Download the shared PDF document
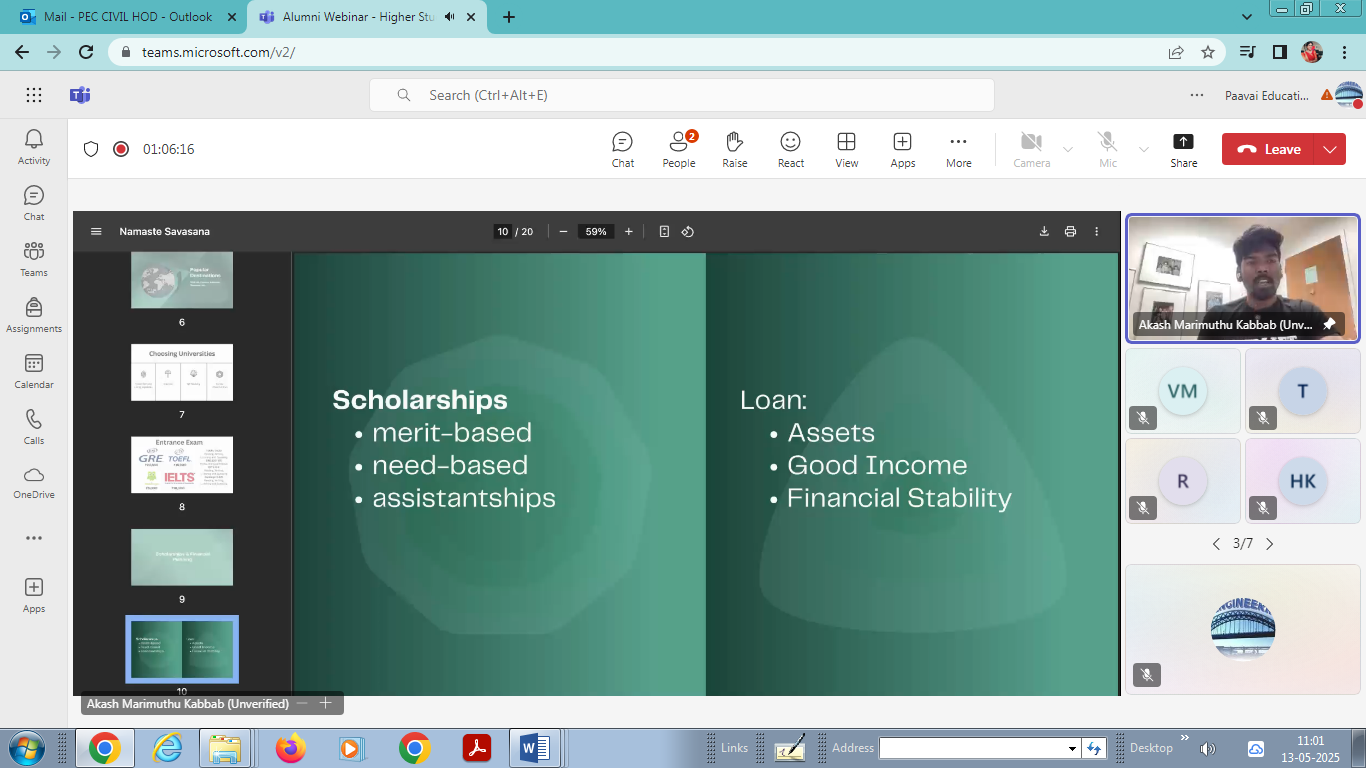The image size is (1366, 768). (x=1044, y=231)
